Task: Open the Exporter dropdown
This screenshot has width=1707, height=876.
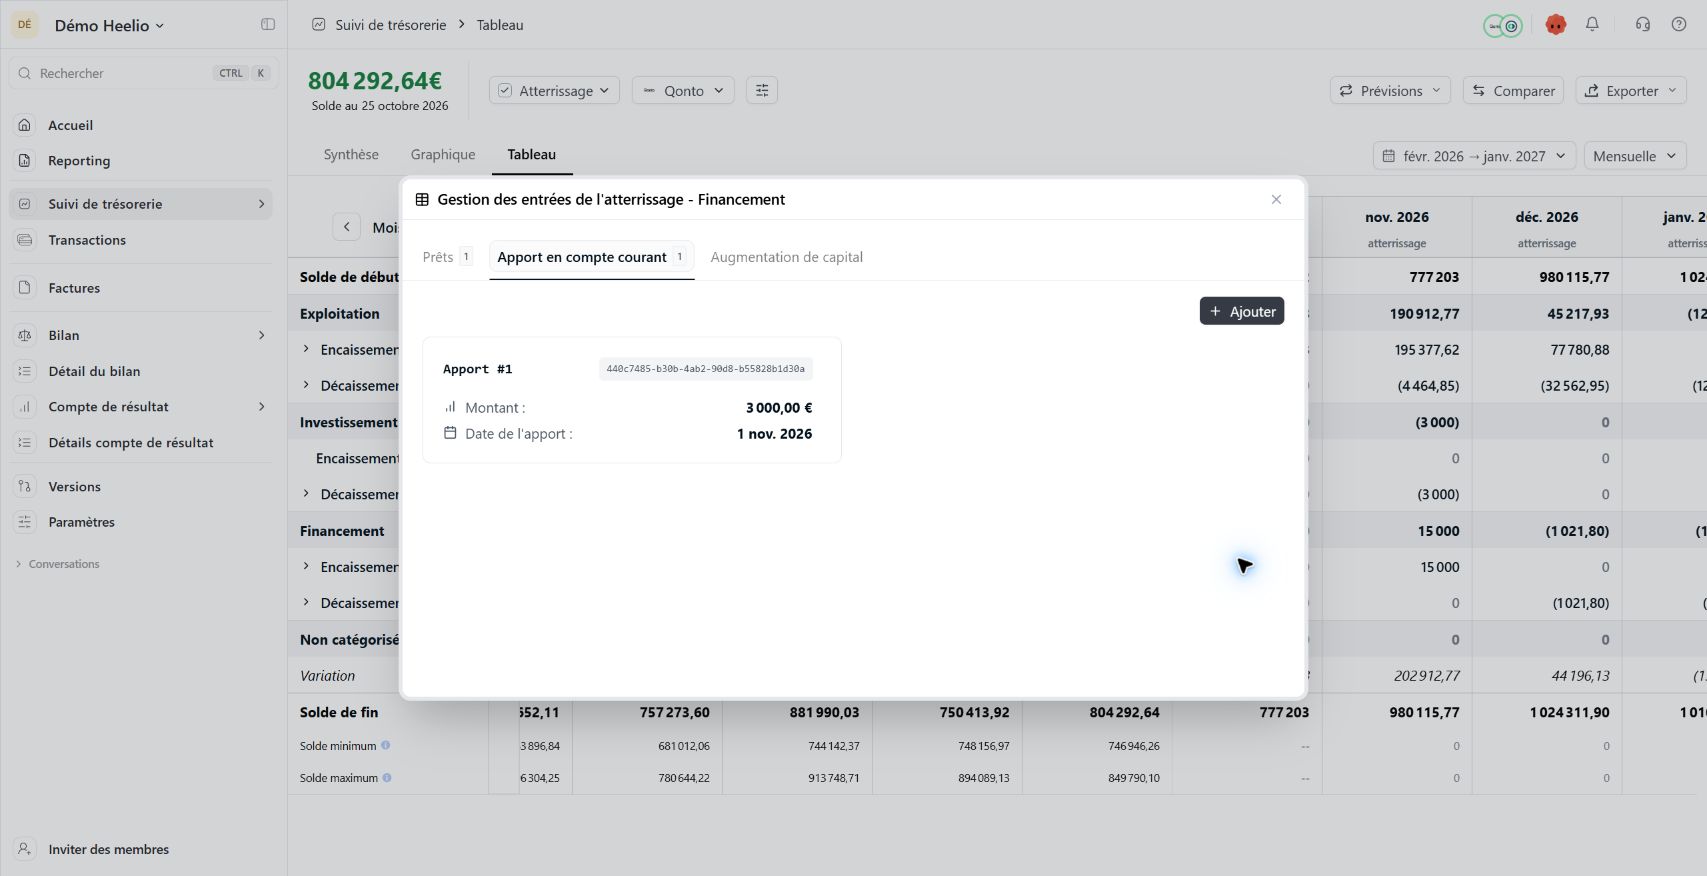Action: [x=1631, y=90]
